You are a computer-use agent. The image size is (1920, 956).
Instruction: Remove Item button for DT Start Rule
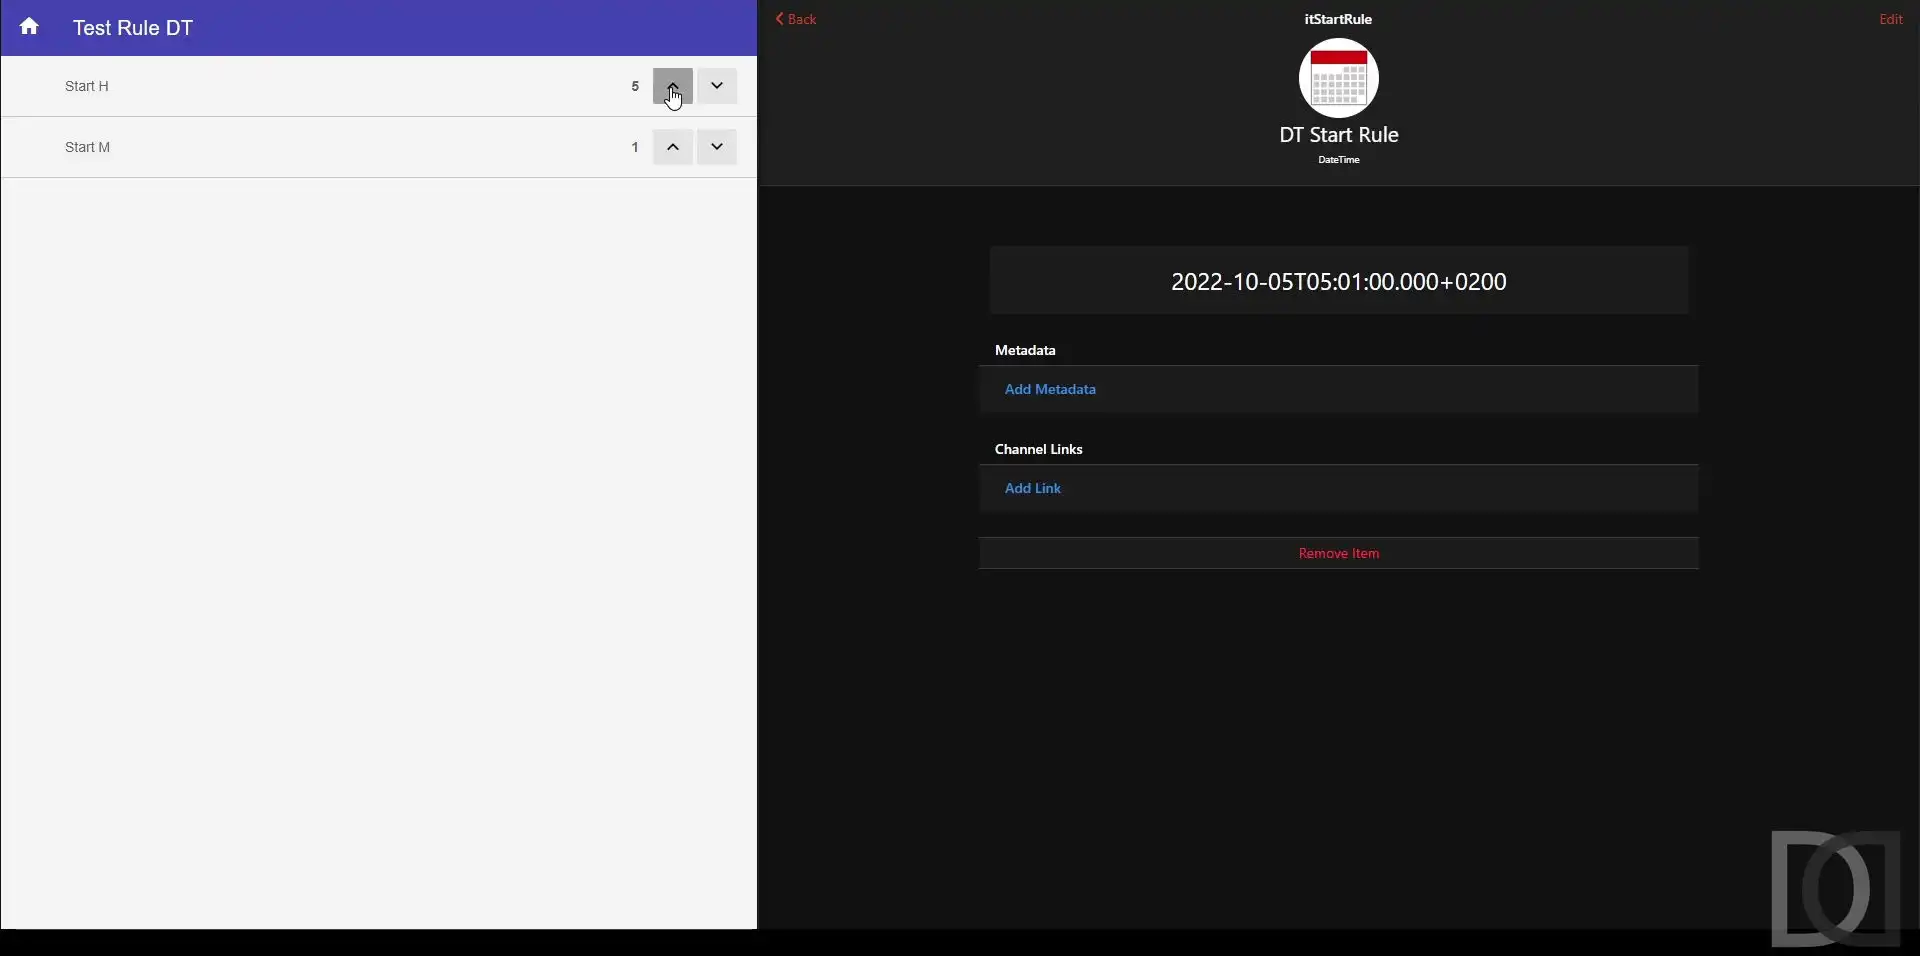point(1338,553)
